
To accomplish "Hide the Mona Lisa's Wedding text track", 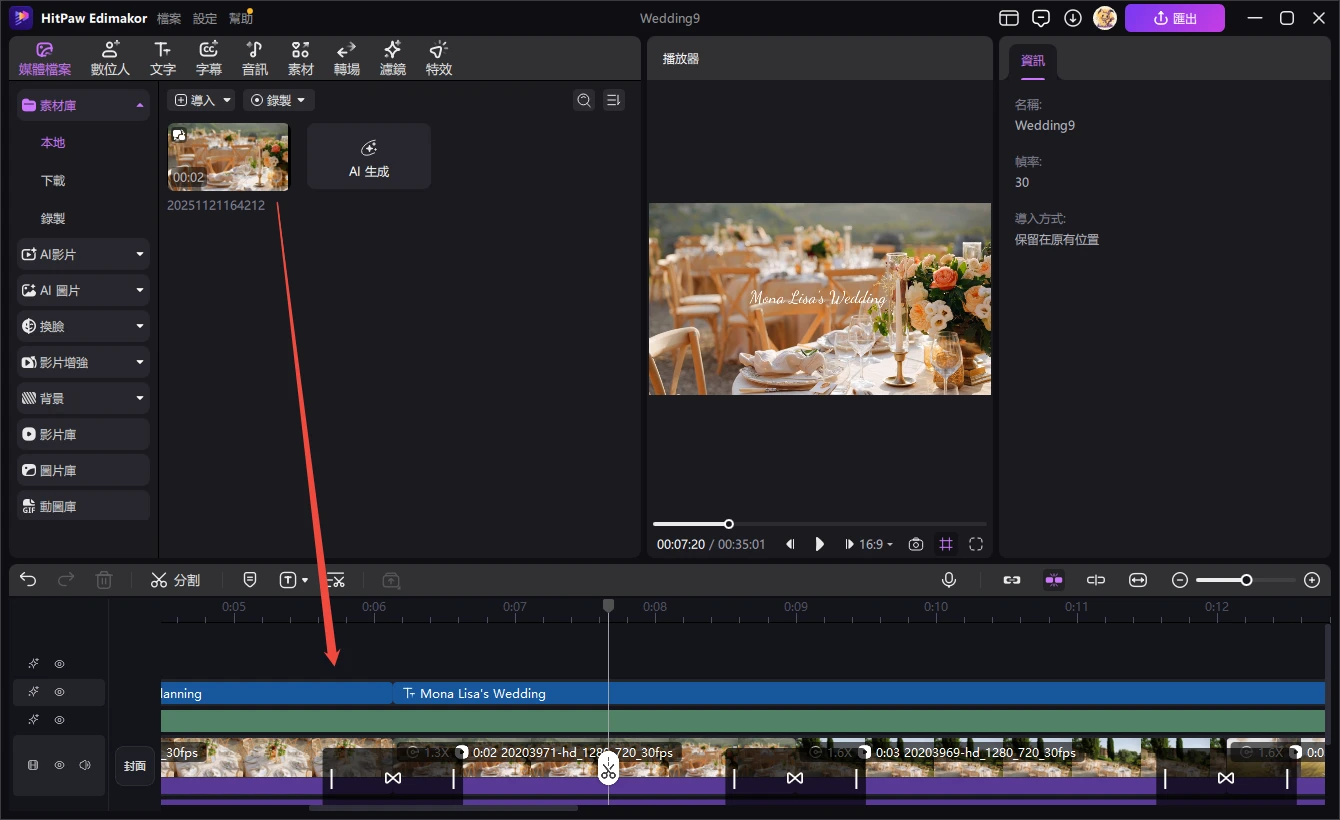I will tap(59, 692).
